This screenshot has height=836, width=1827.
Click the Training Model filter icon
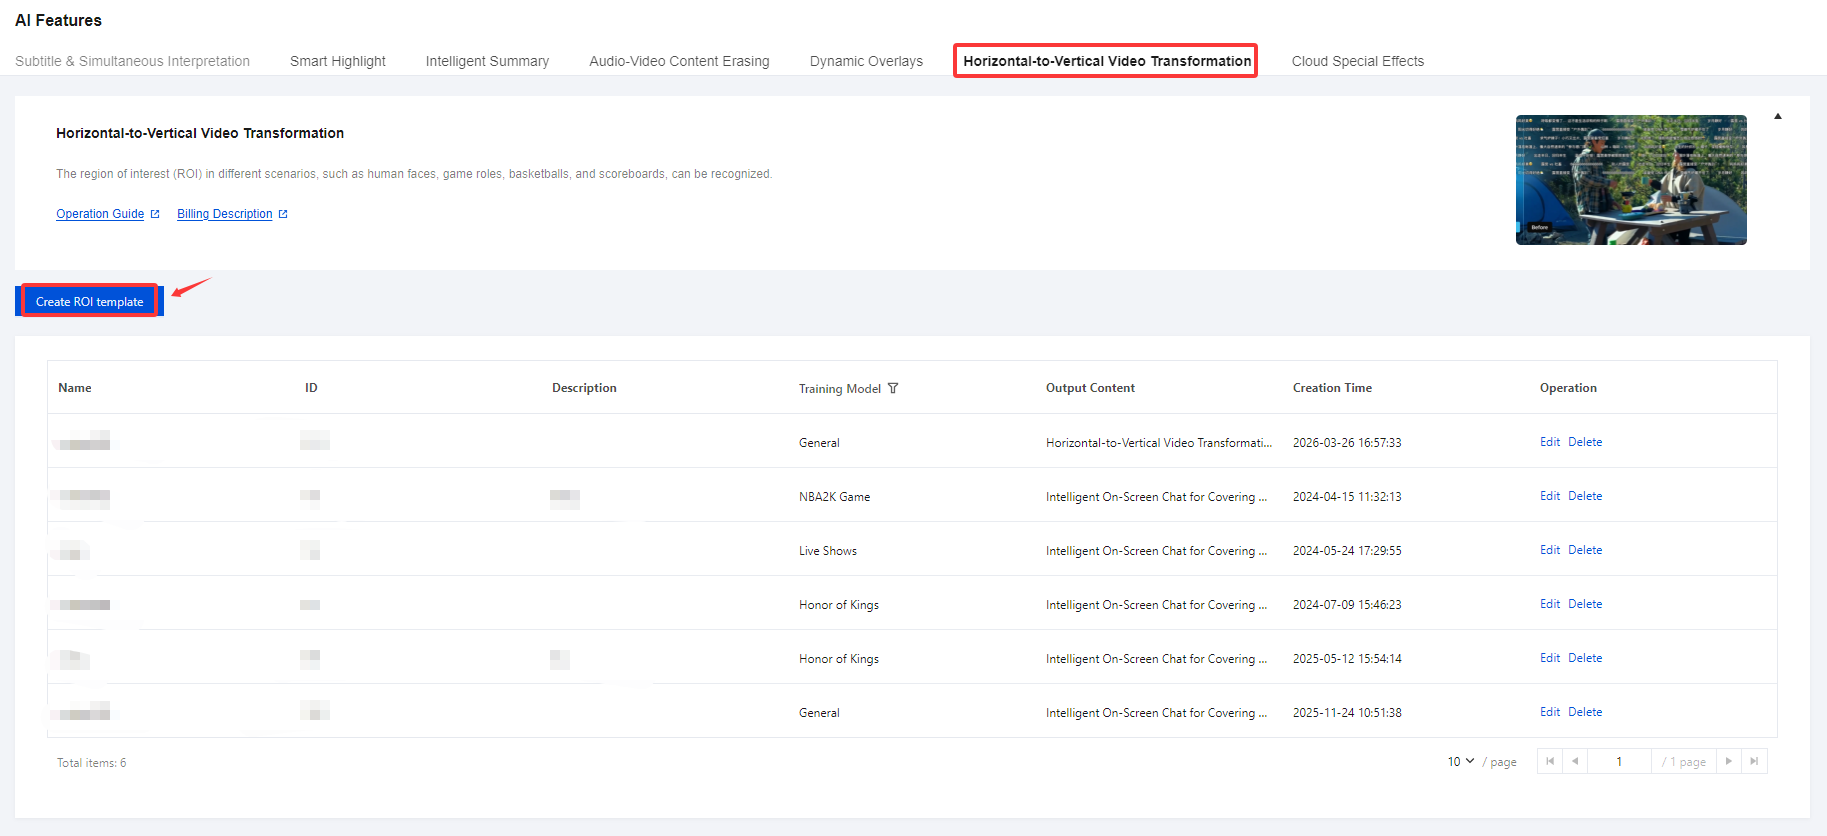point(893,389)
